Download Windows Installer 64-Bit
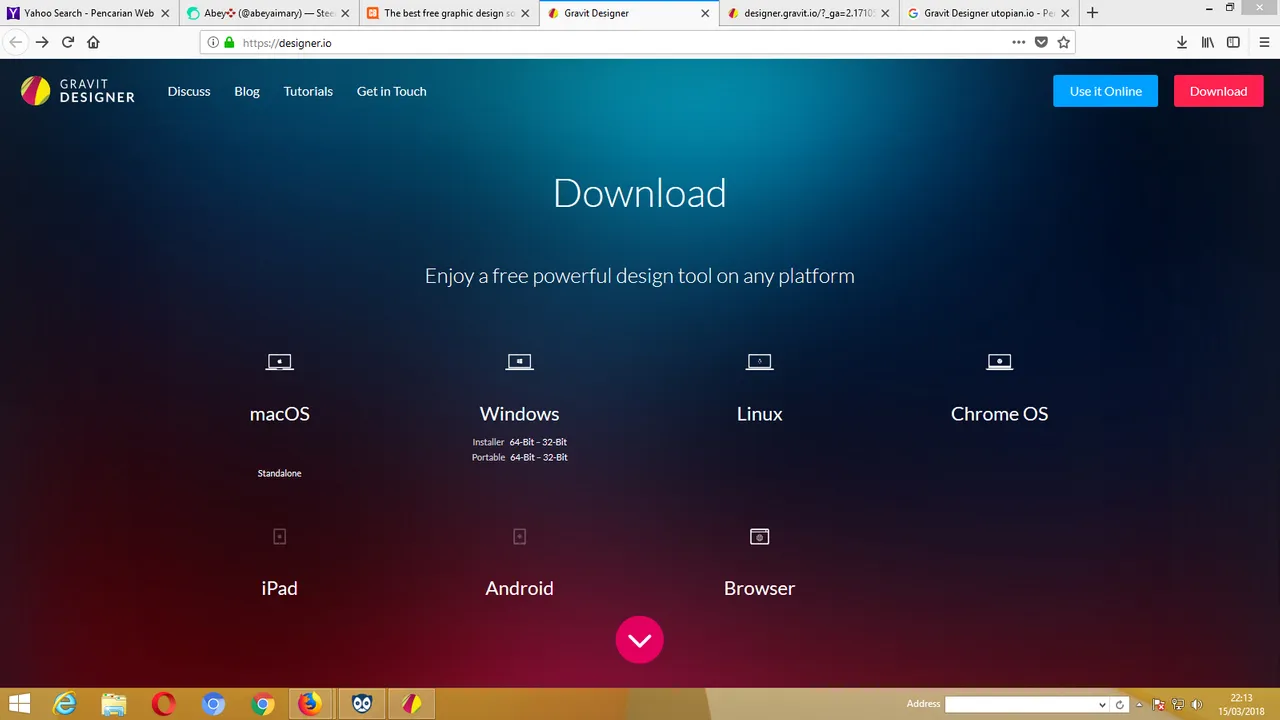This screenshot has height=720, width=1280. click(x=522, y=442)
